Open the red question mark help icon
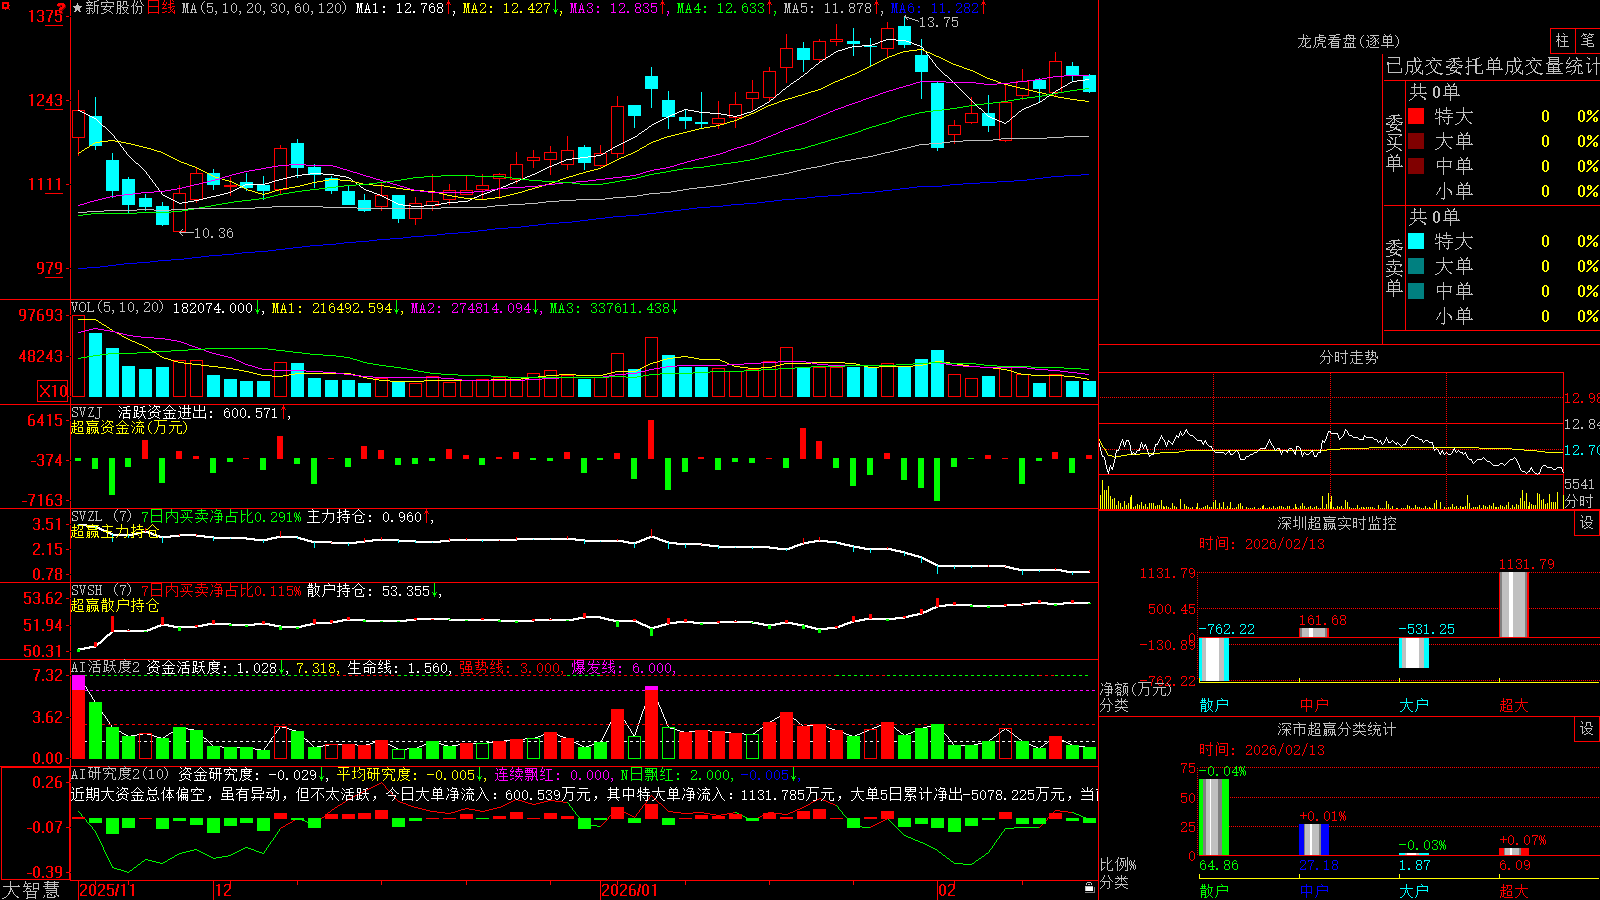 [x=62, y=8]
